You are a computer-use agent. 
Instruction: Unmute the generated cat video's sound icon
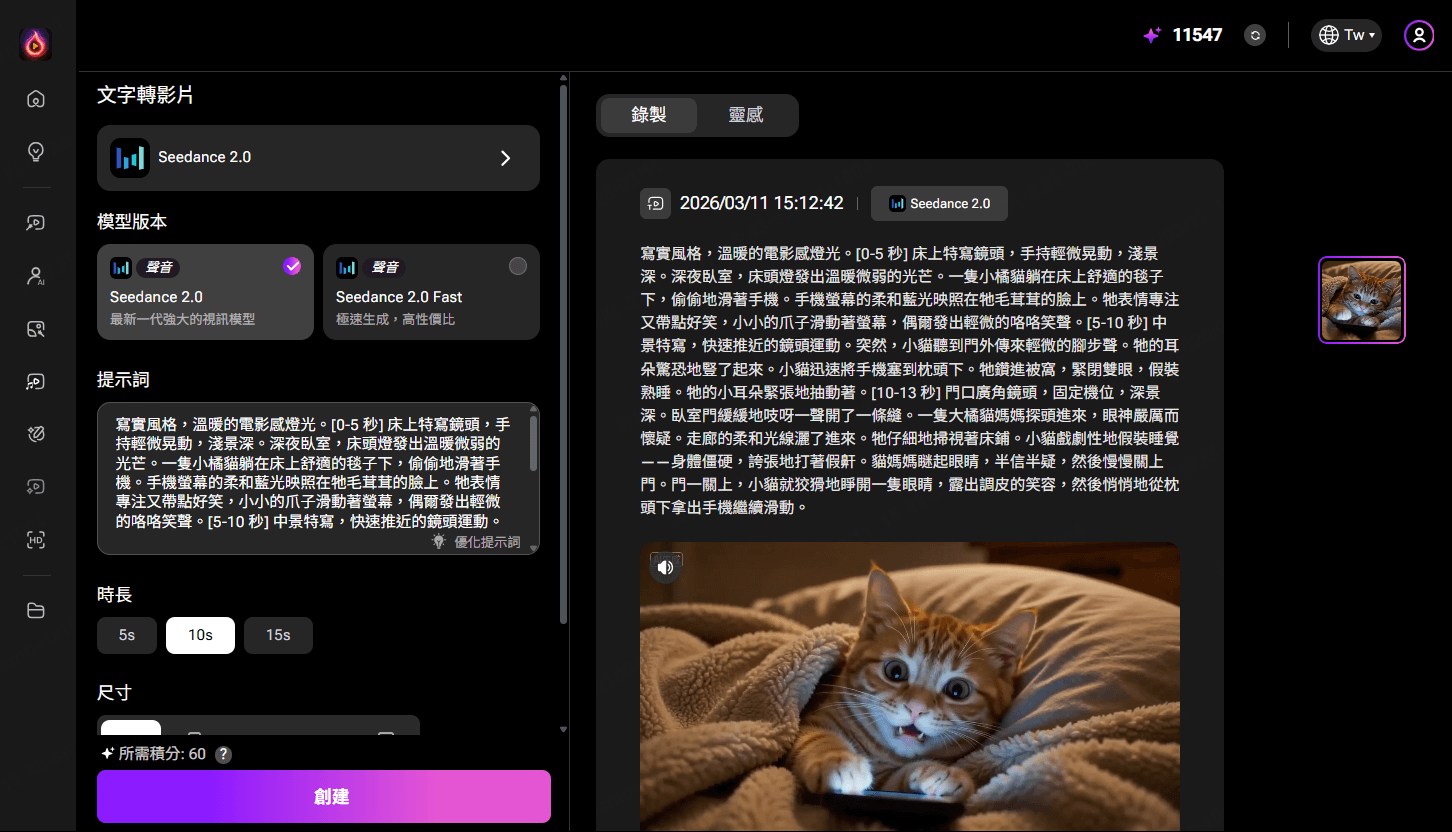click(x=666, y=567)
